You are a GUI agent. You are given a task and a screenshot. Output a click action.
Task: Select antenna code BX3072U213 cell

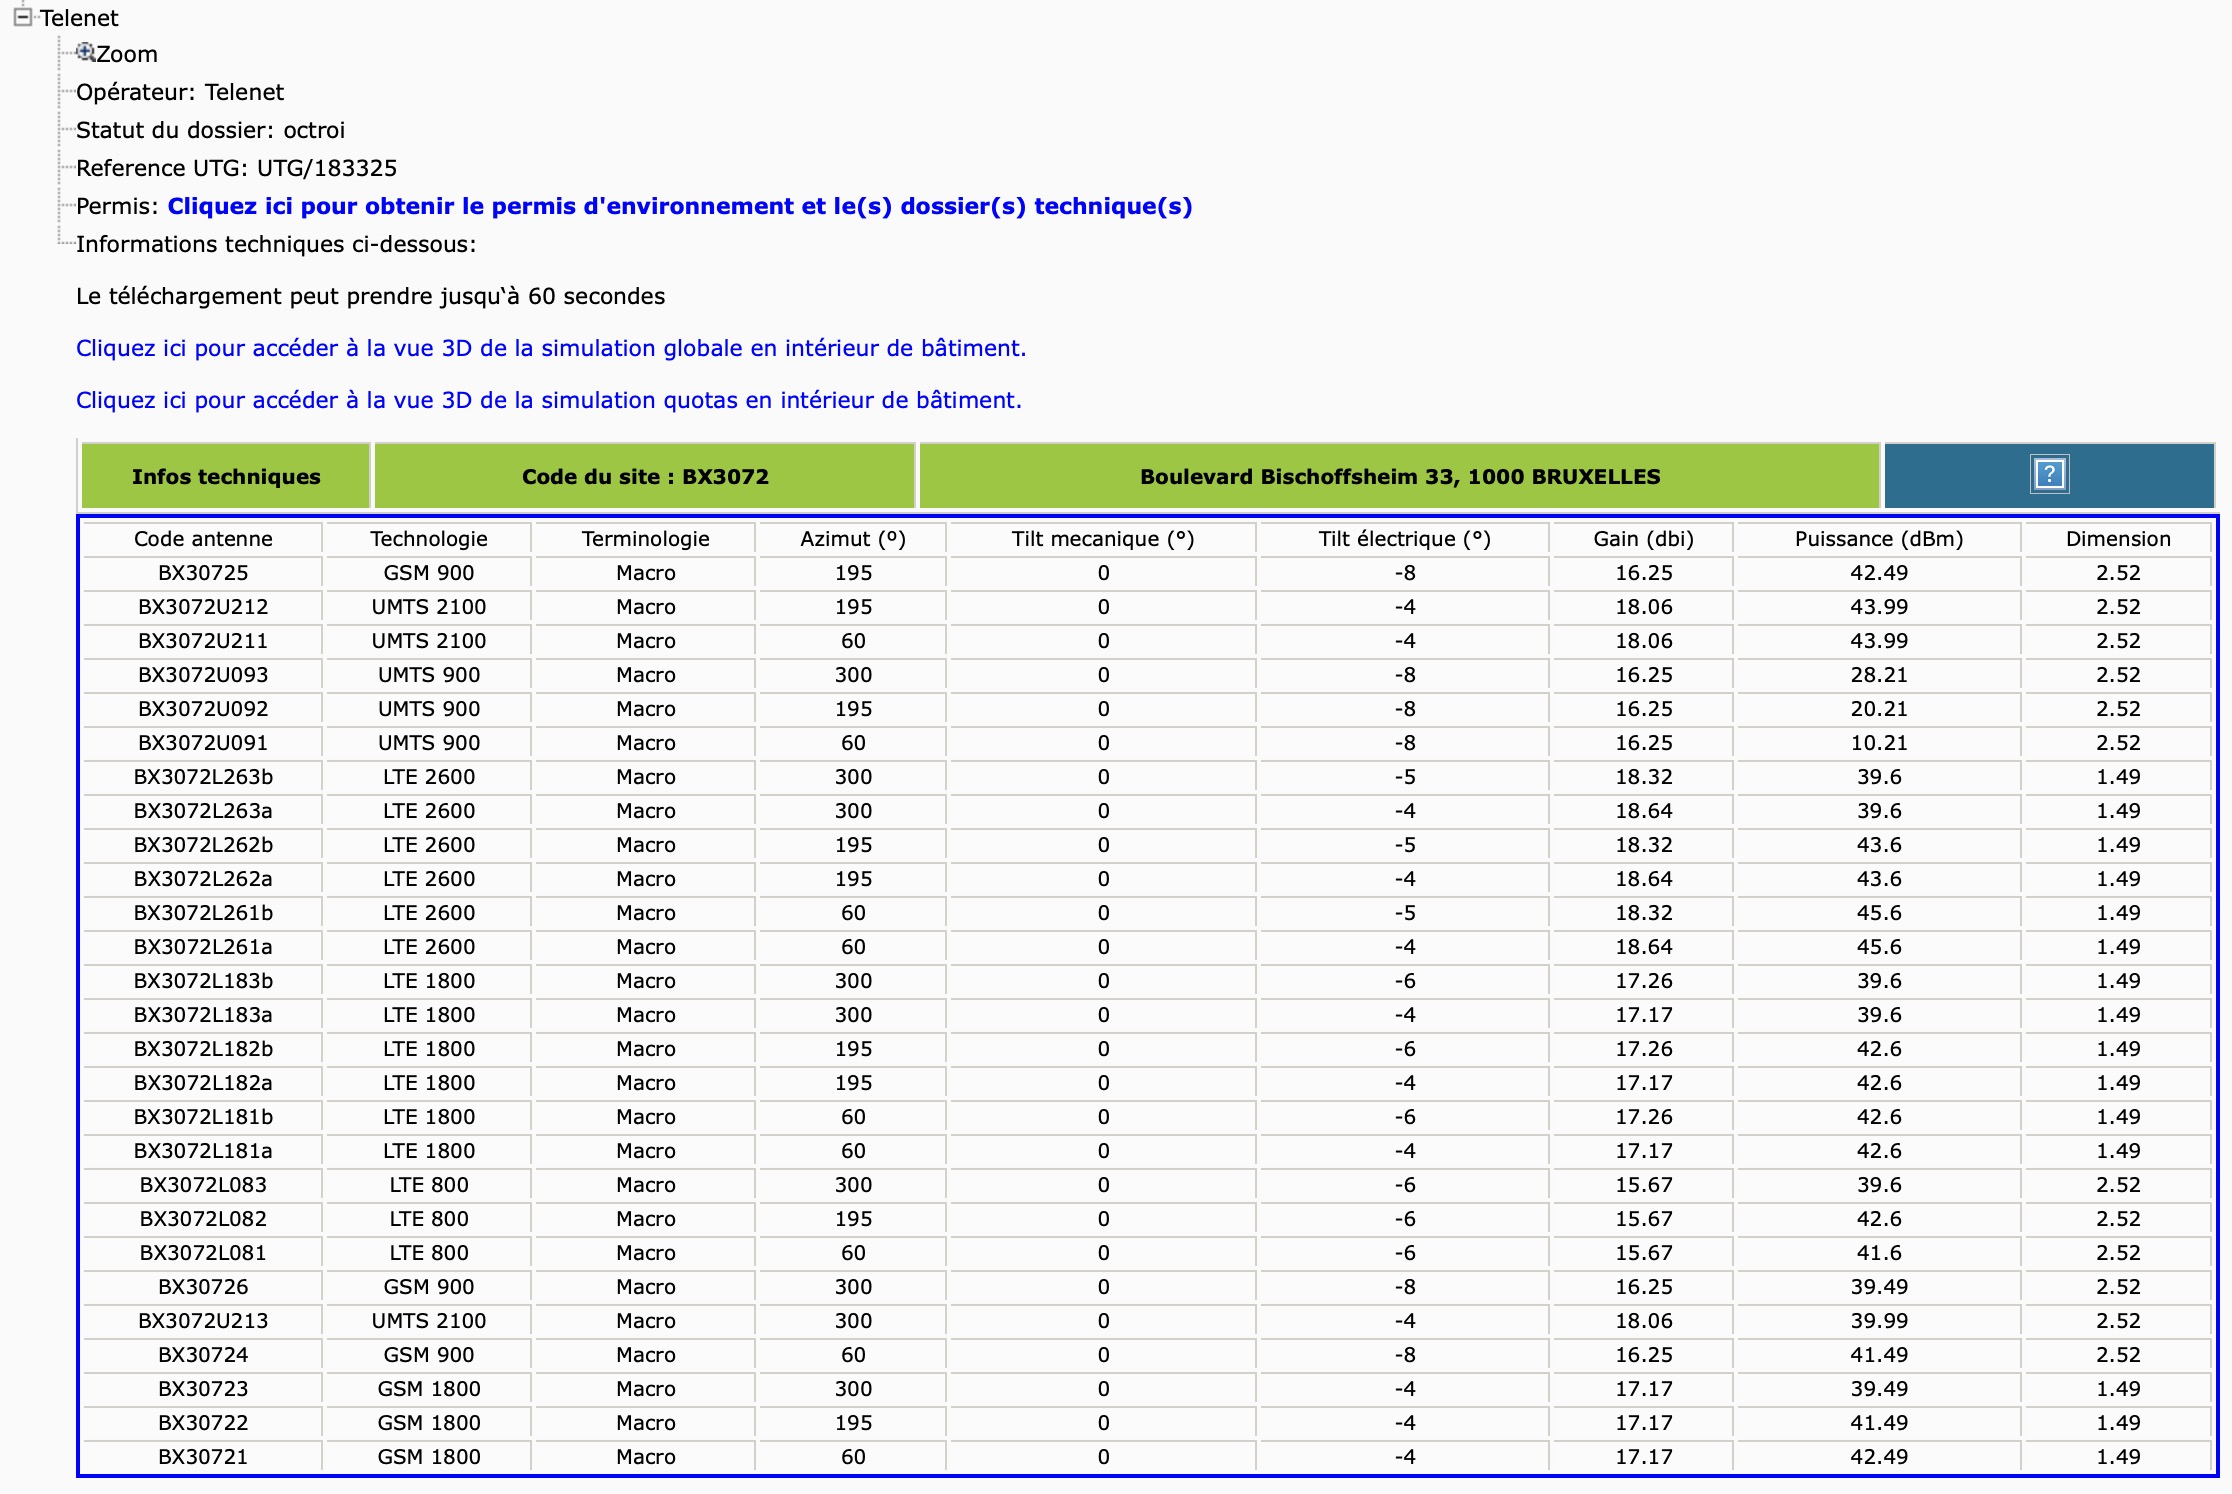point(203,1321)
